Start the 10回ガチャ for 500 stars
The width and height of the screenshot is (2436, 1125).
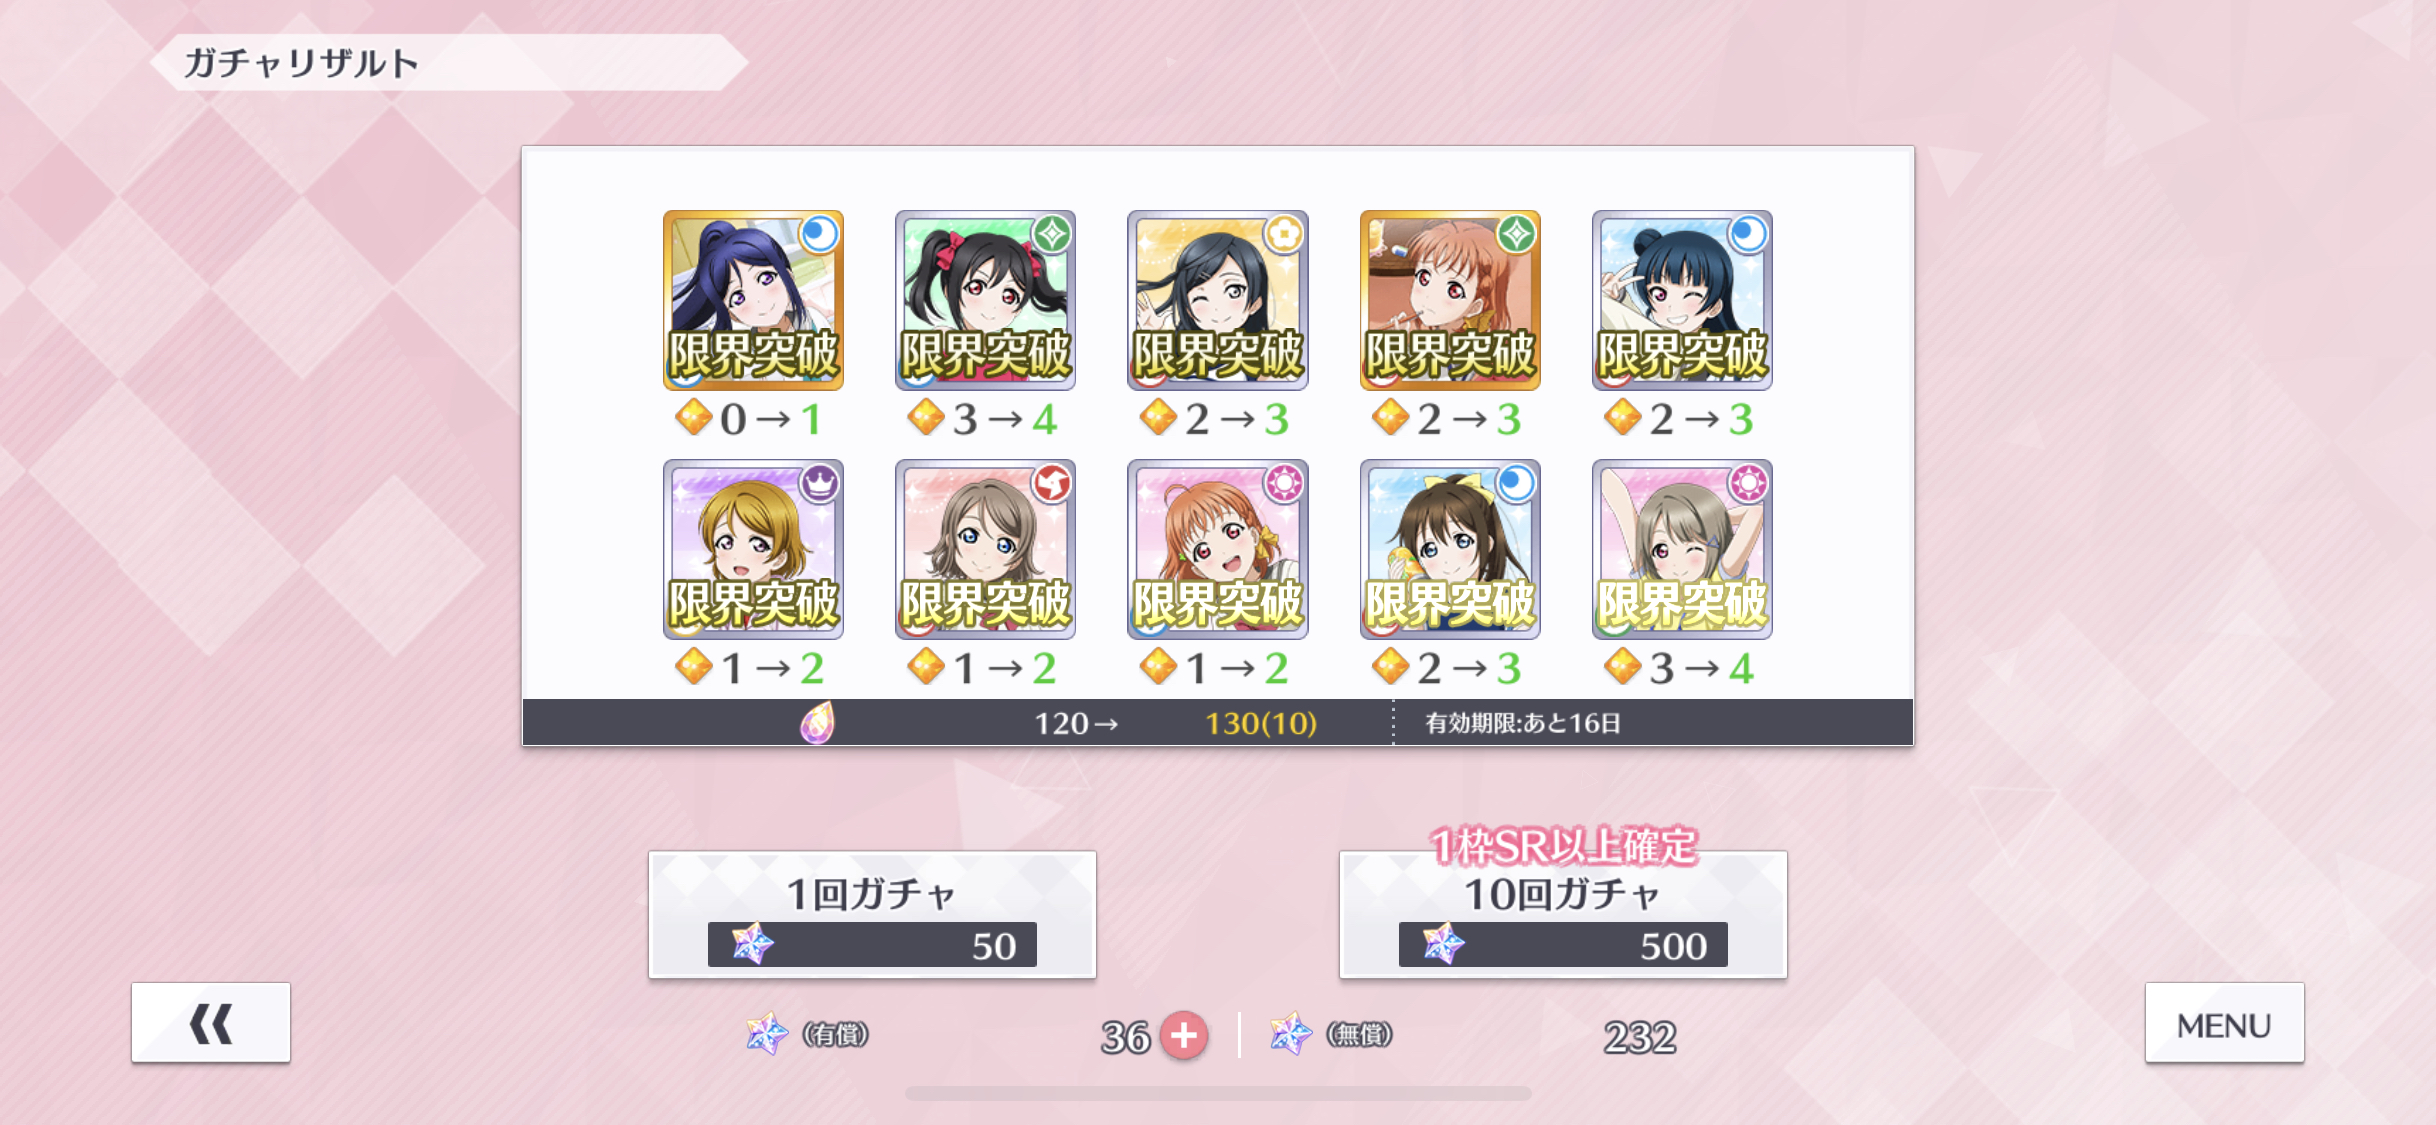tap(1563, 915)
